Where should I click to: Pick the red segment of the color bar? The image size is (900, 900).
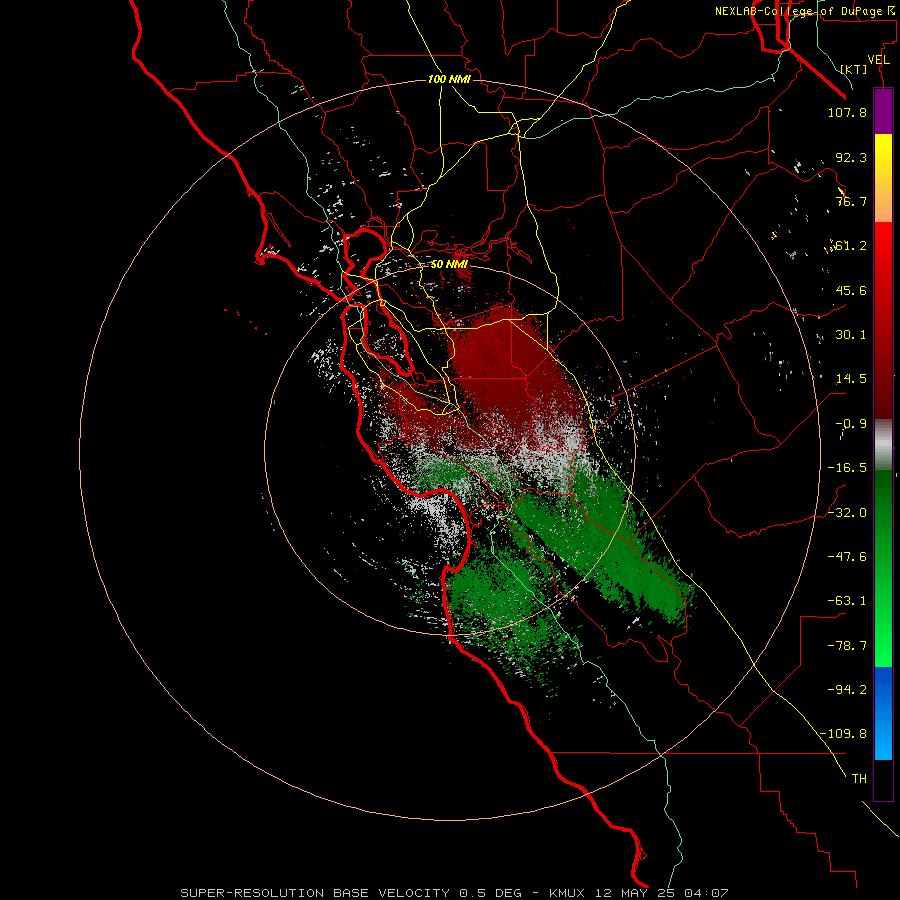(883, 320)
